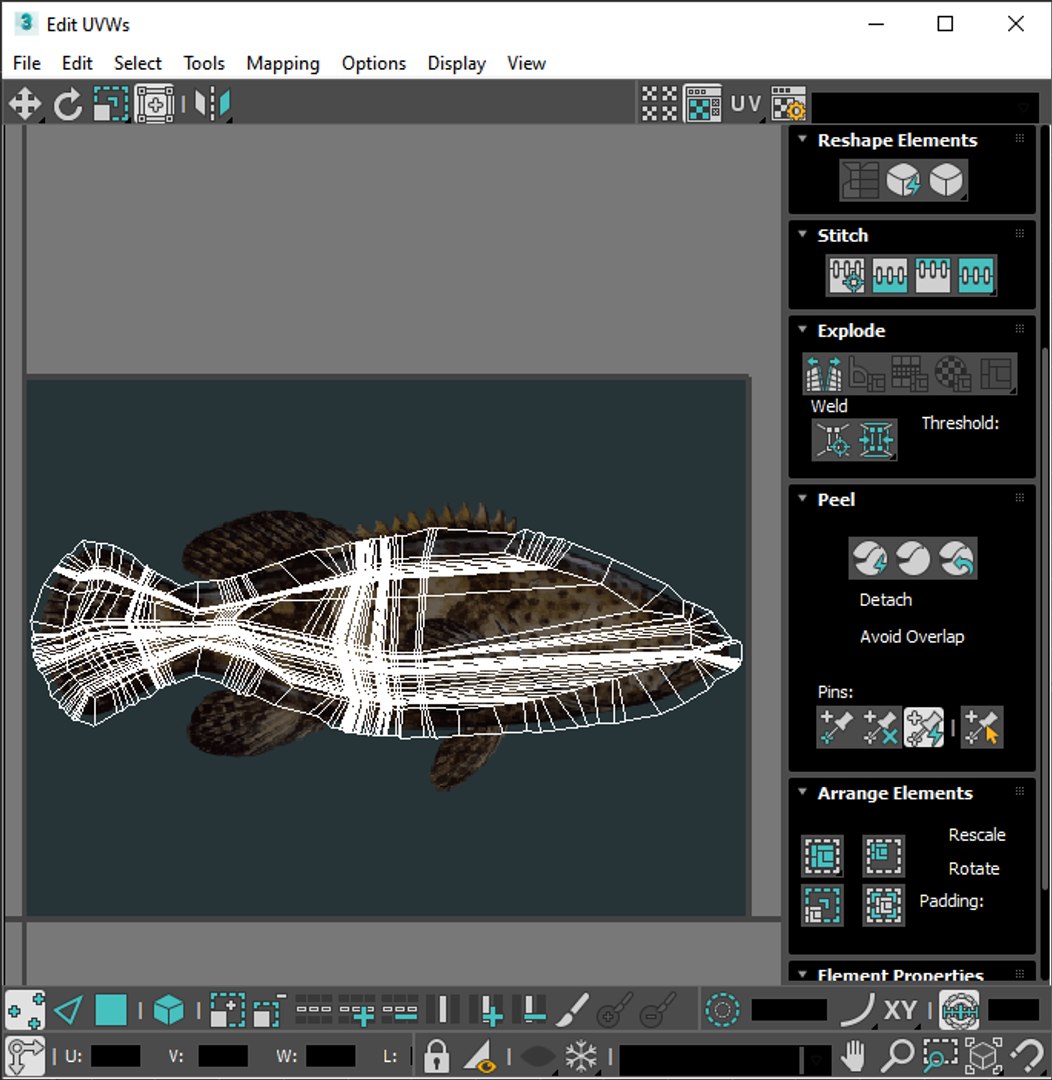
Task: Click the fully teal Stitch custom icon
Action: [976, 276]
